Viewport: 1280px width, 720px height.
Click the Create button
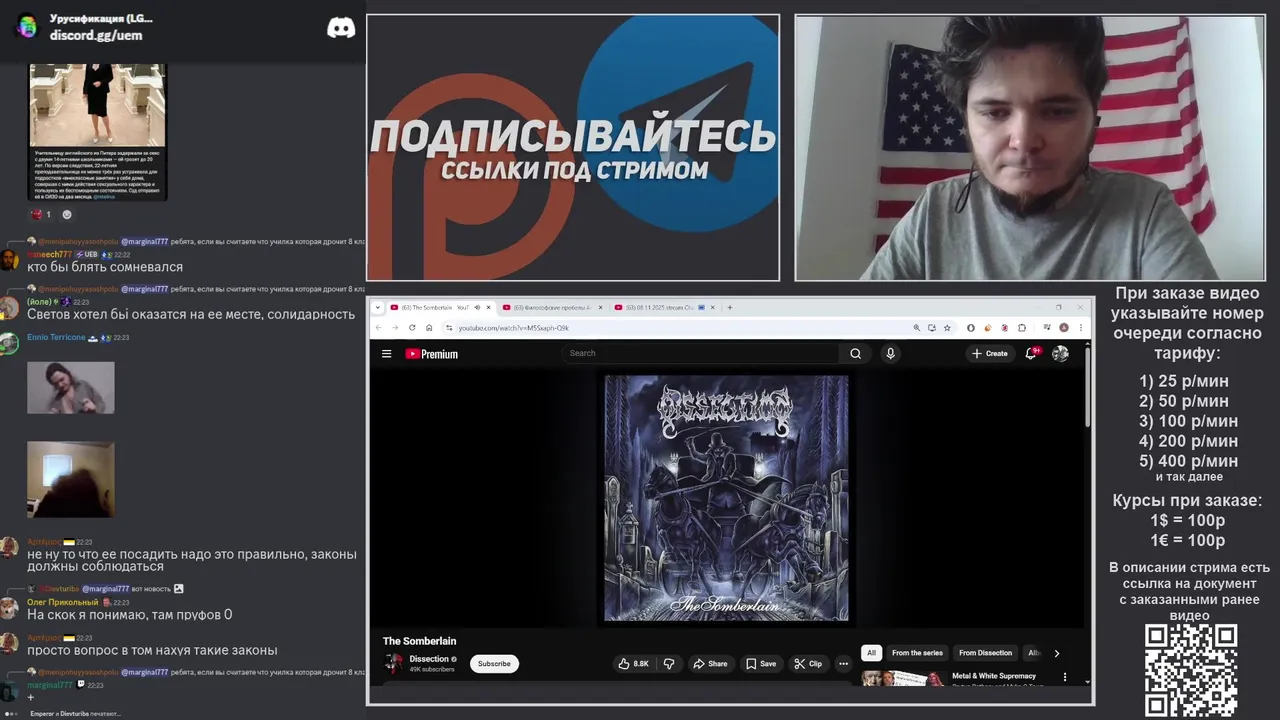(x=990, y=353)
